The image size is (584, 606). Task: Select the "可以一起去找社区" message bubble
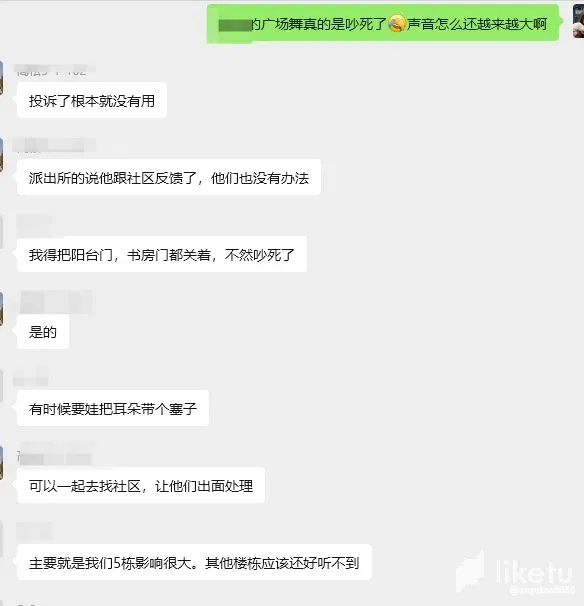tap(141, 485)
